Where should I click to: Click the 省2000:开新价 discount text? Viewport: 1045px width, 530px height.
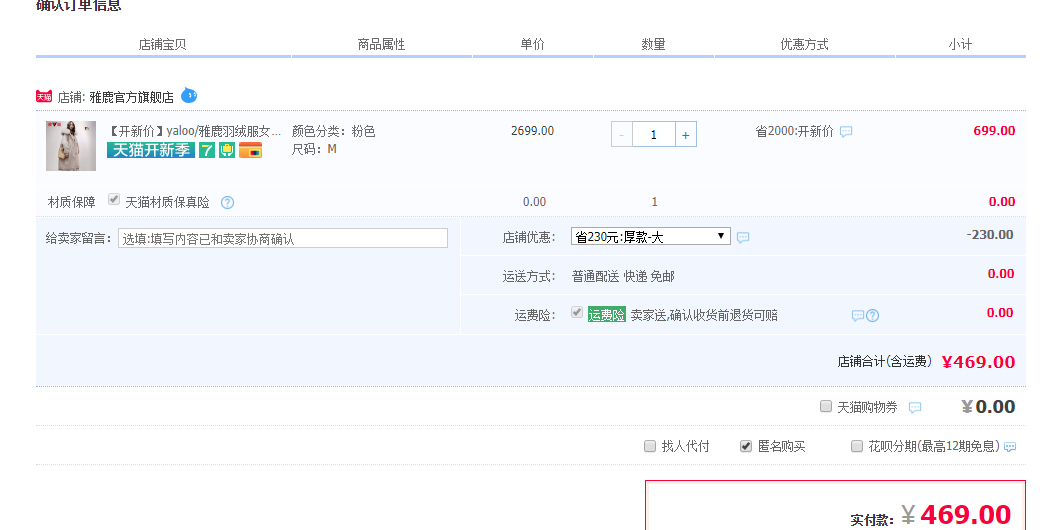[x=794, y=131]
